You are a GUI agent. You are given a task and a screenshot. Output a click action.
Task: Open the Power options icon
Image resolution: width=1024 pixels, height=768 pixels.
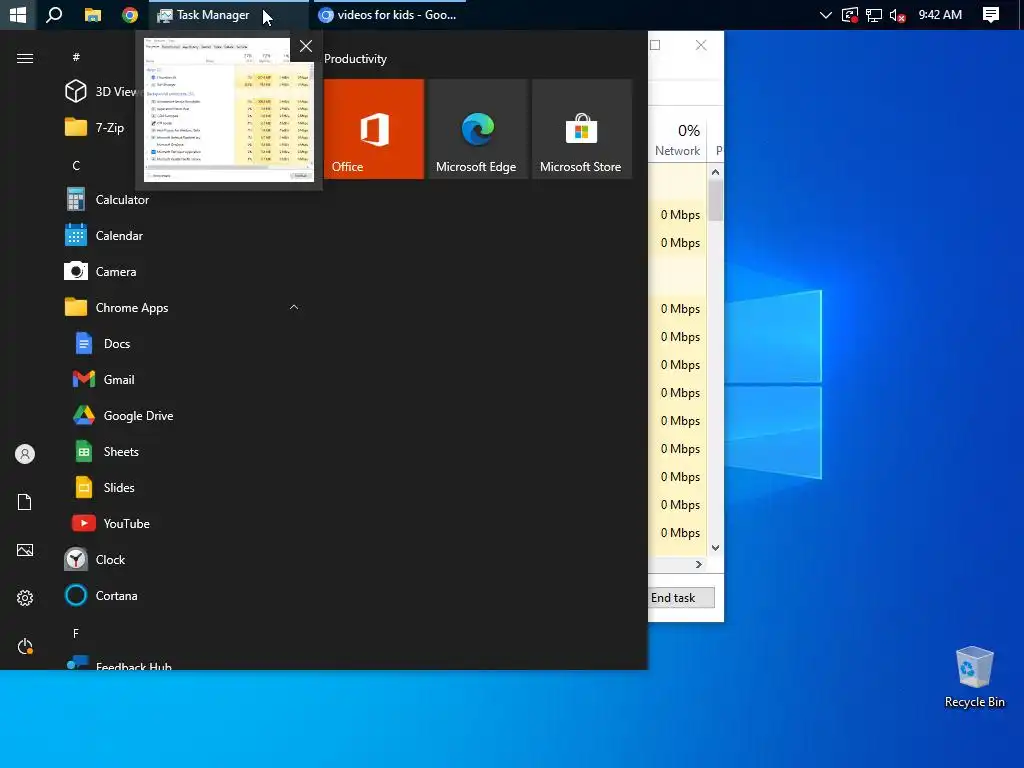pyautogui.click(x=25, y=646)
